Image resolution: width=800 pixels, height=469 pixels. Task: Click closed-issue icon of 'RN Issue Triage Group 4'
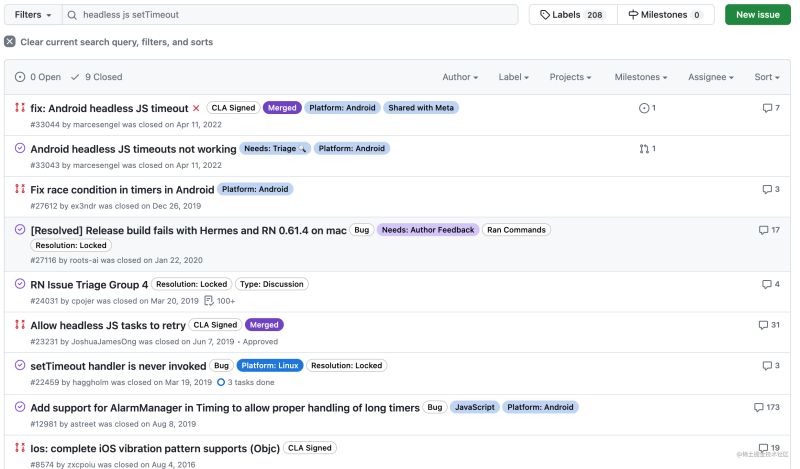[20, 284]
